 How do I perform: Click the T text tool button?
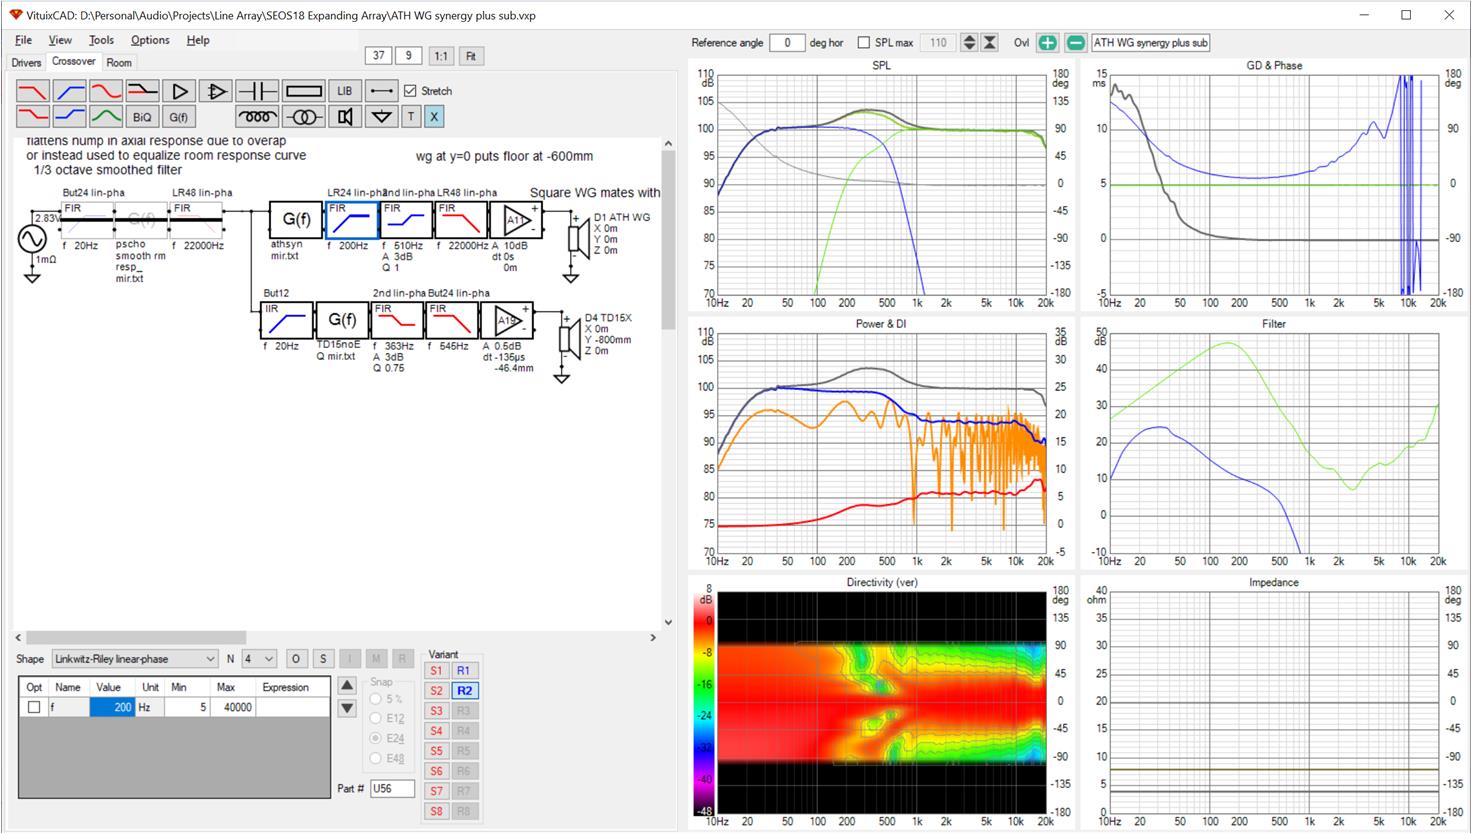[411, 117]
